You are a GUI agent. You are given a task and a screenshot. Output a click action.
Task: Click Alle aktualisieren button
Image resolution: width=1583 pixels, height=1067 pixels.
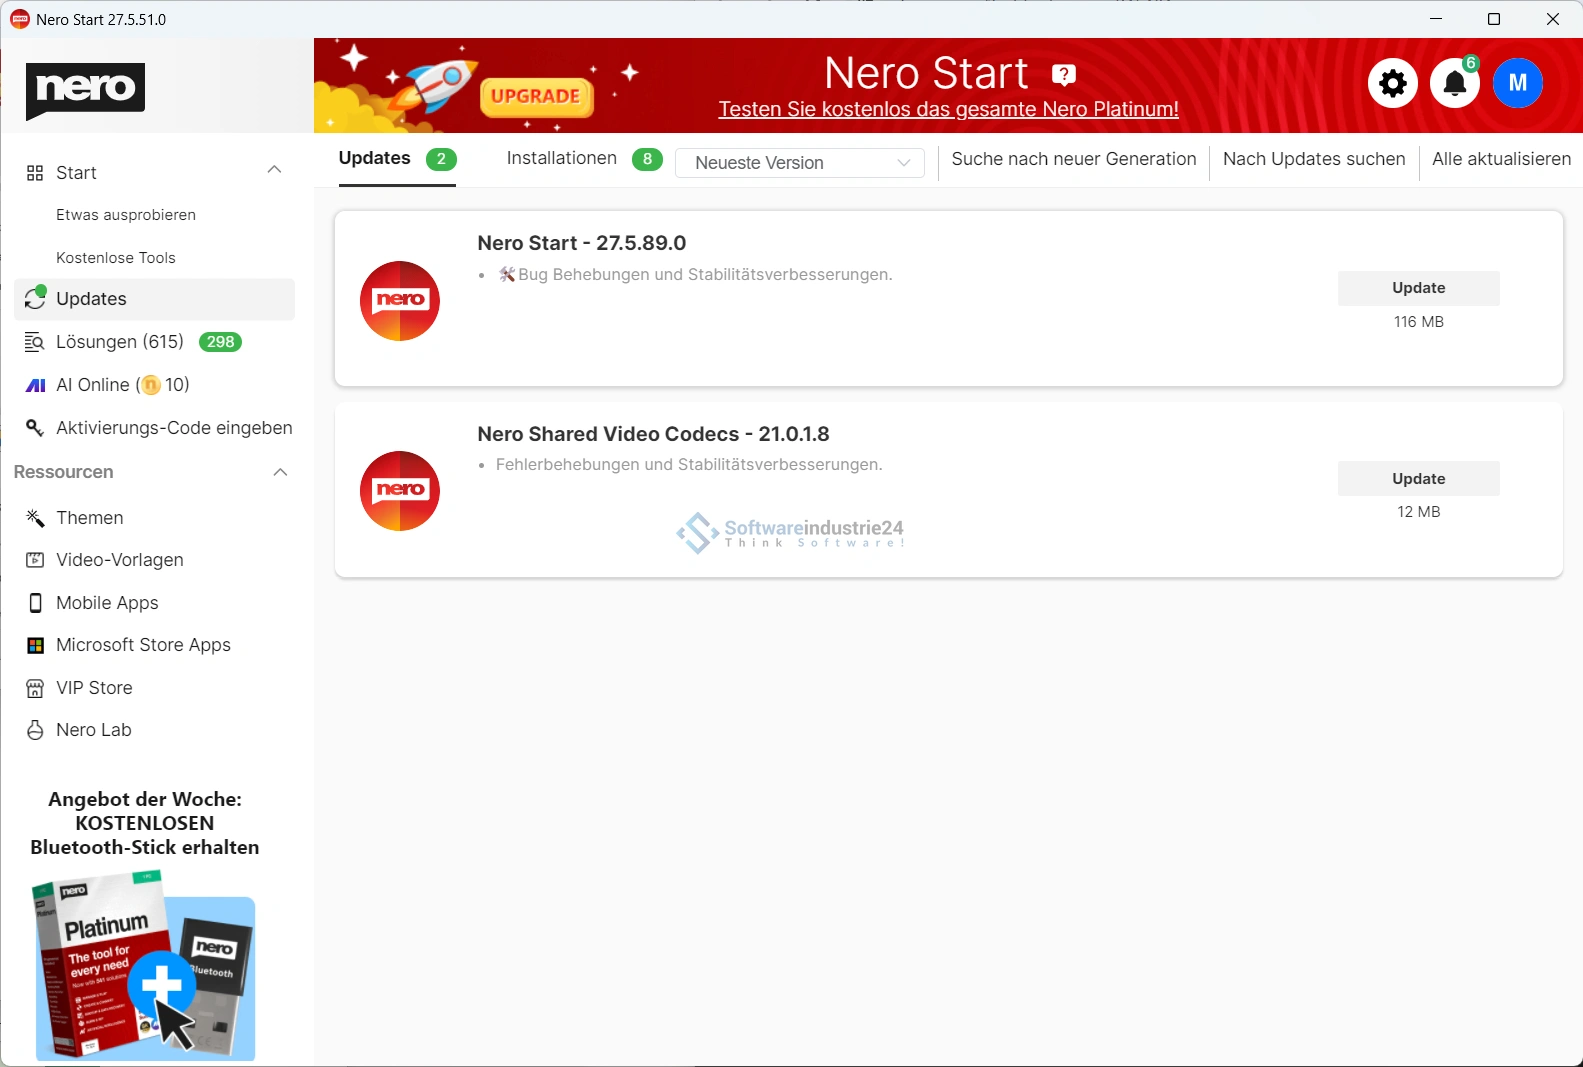pos(1500,159)
